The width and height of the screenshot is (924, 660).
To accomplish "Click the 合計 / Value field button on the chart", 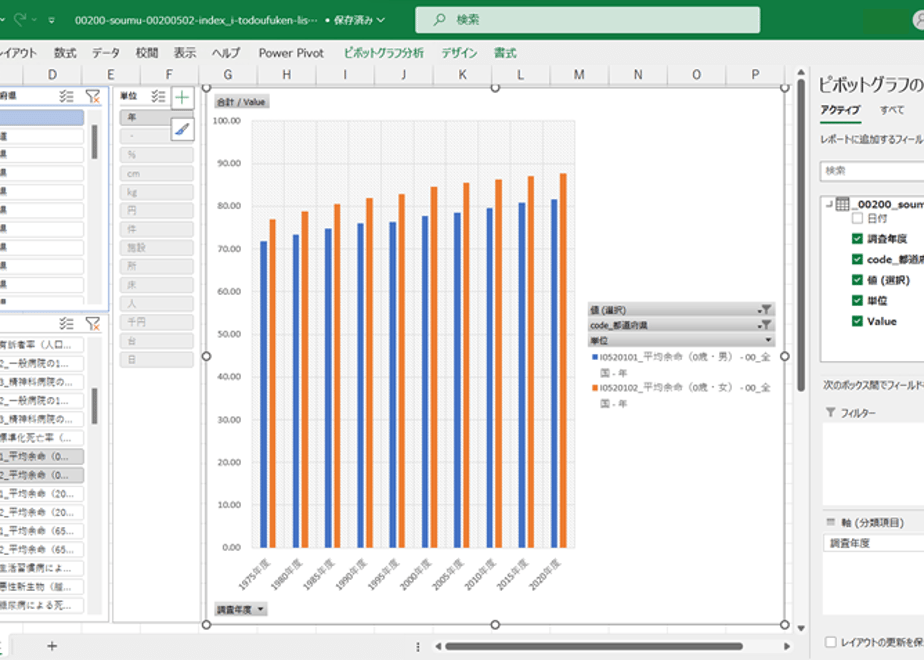I will tap(242, 102).
